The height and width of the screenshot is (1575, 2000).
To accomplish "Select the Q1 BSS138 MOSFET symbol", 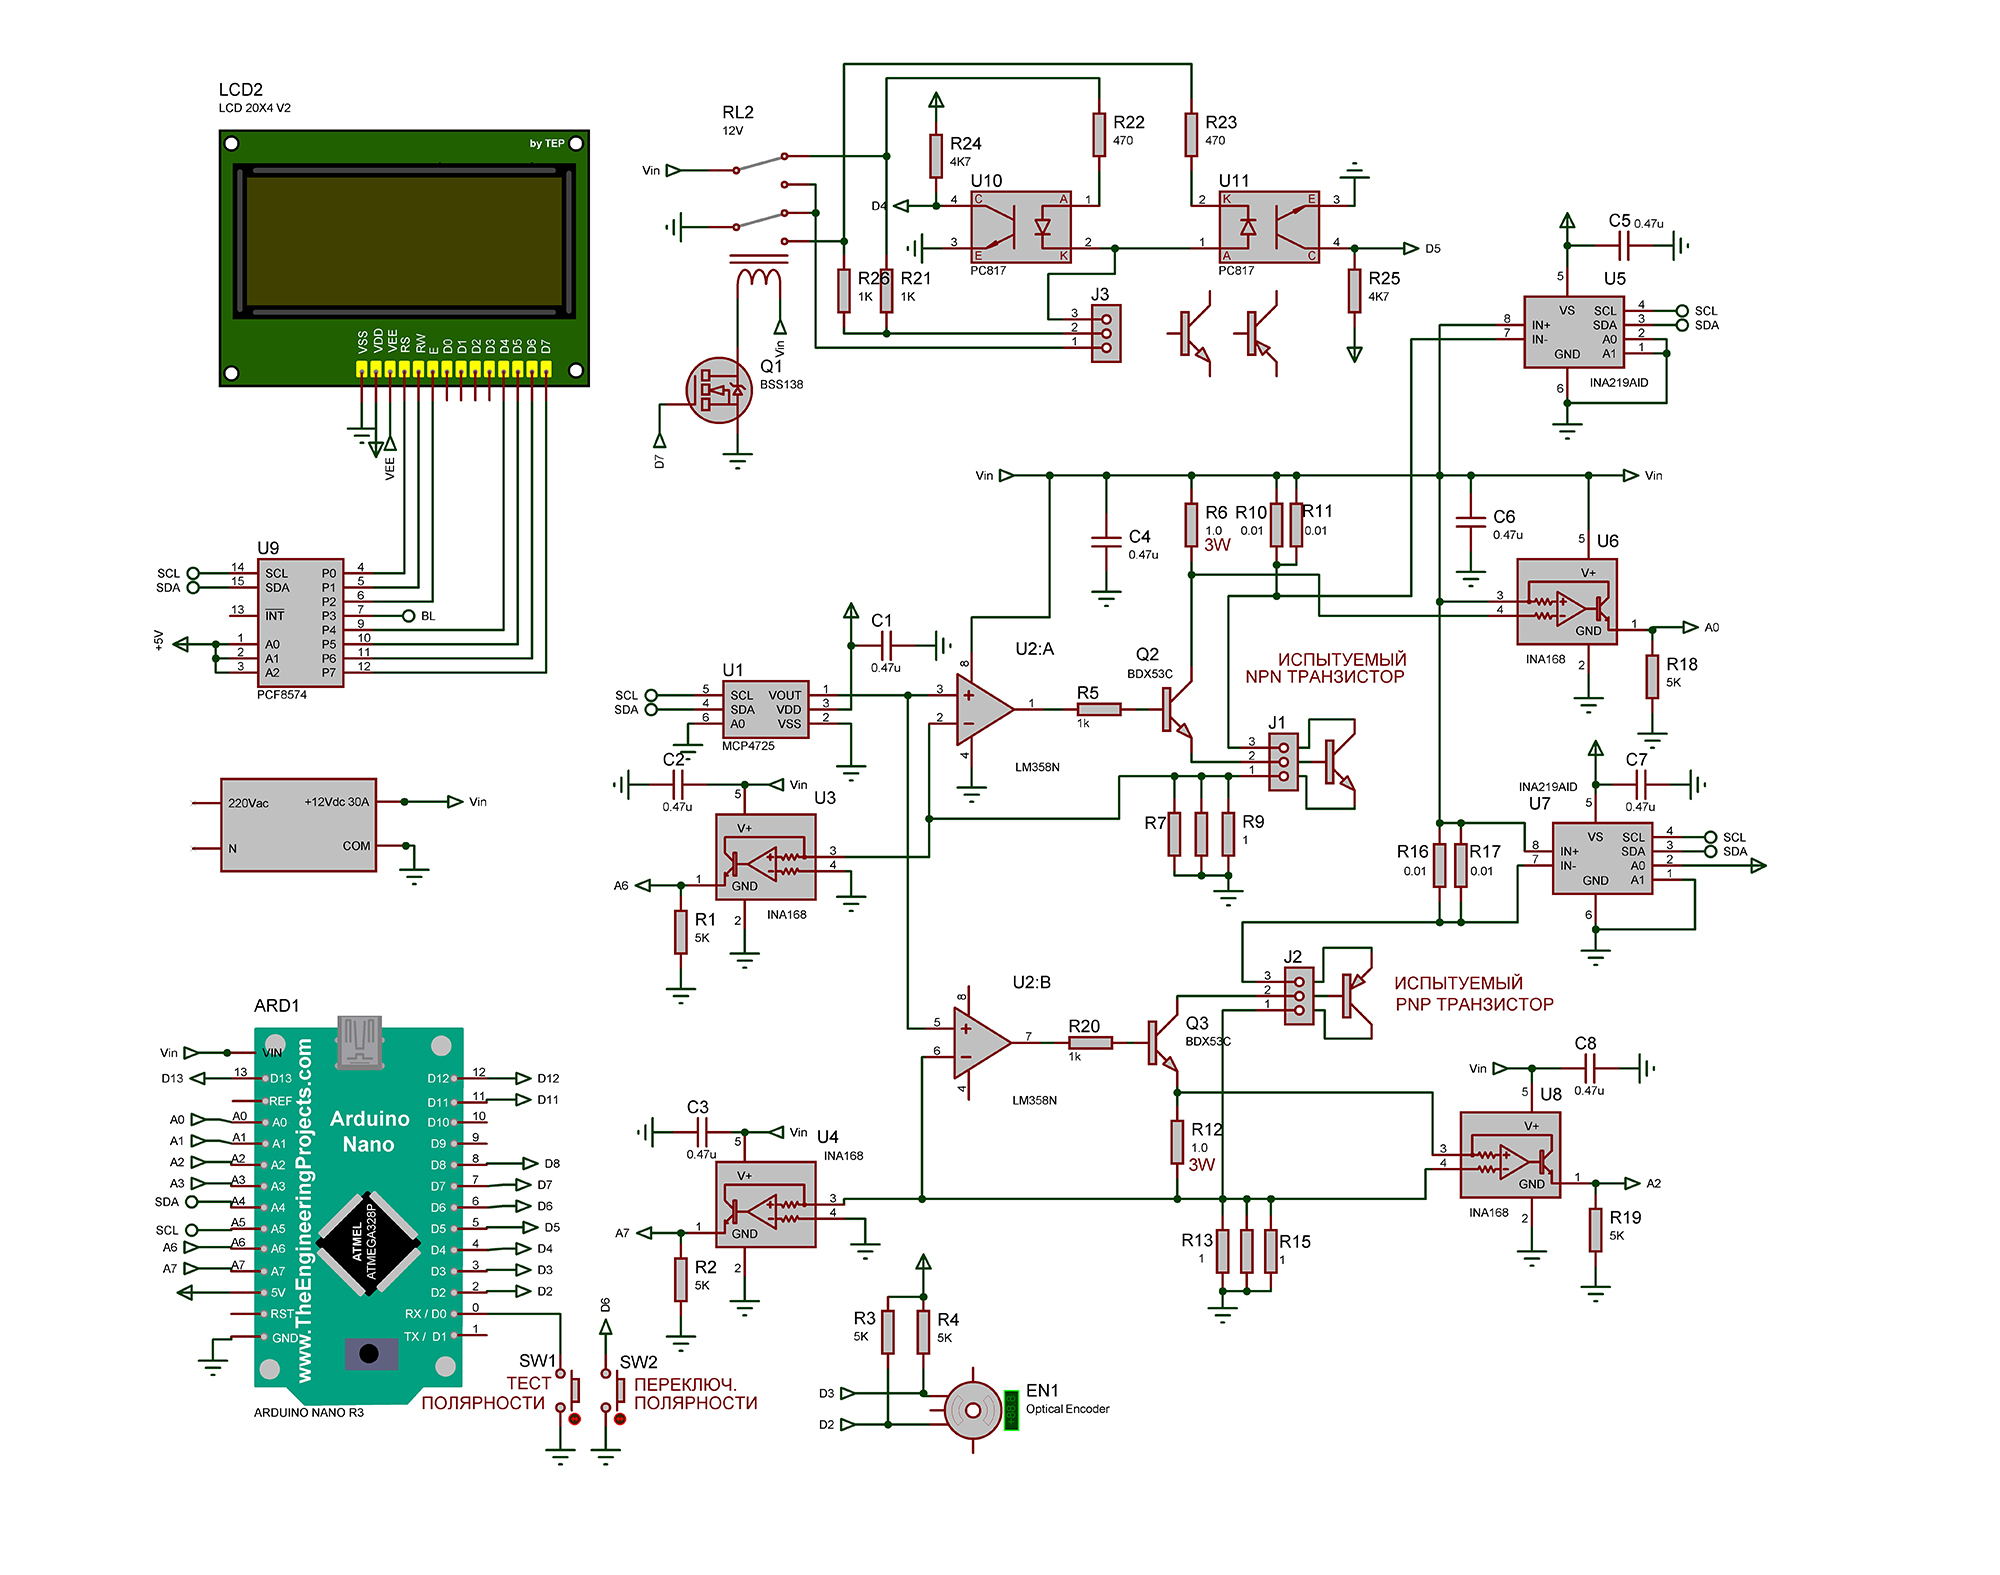I will pos(719,390).
